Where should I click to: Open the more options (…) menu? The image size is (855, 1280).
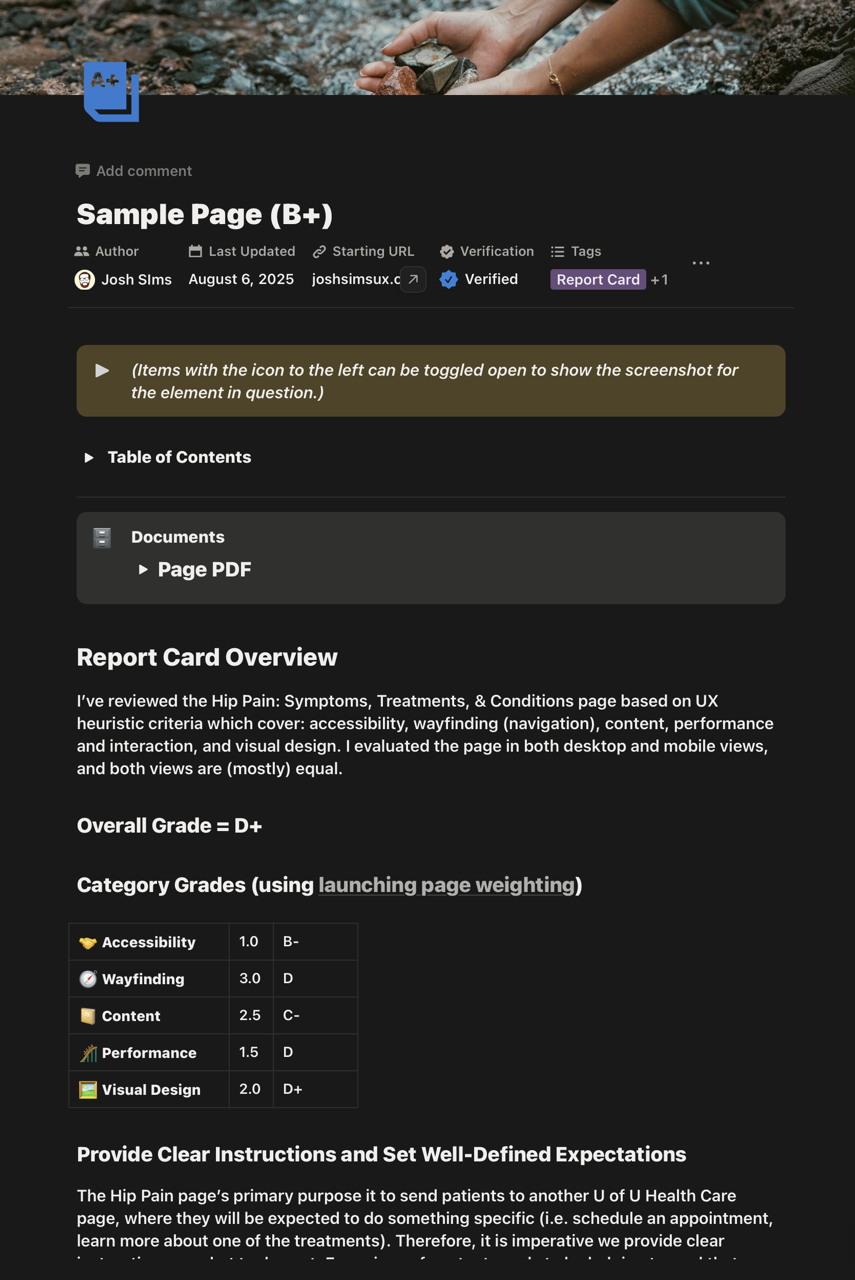point(700,262)
